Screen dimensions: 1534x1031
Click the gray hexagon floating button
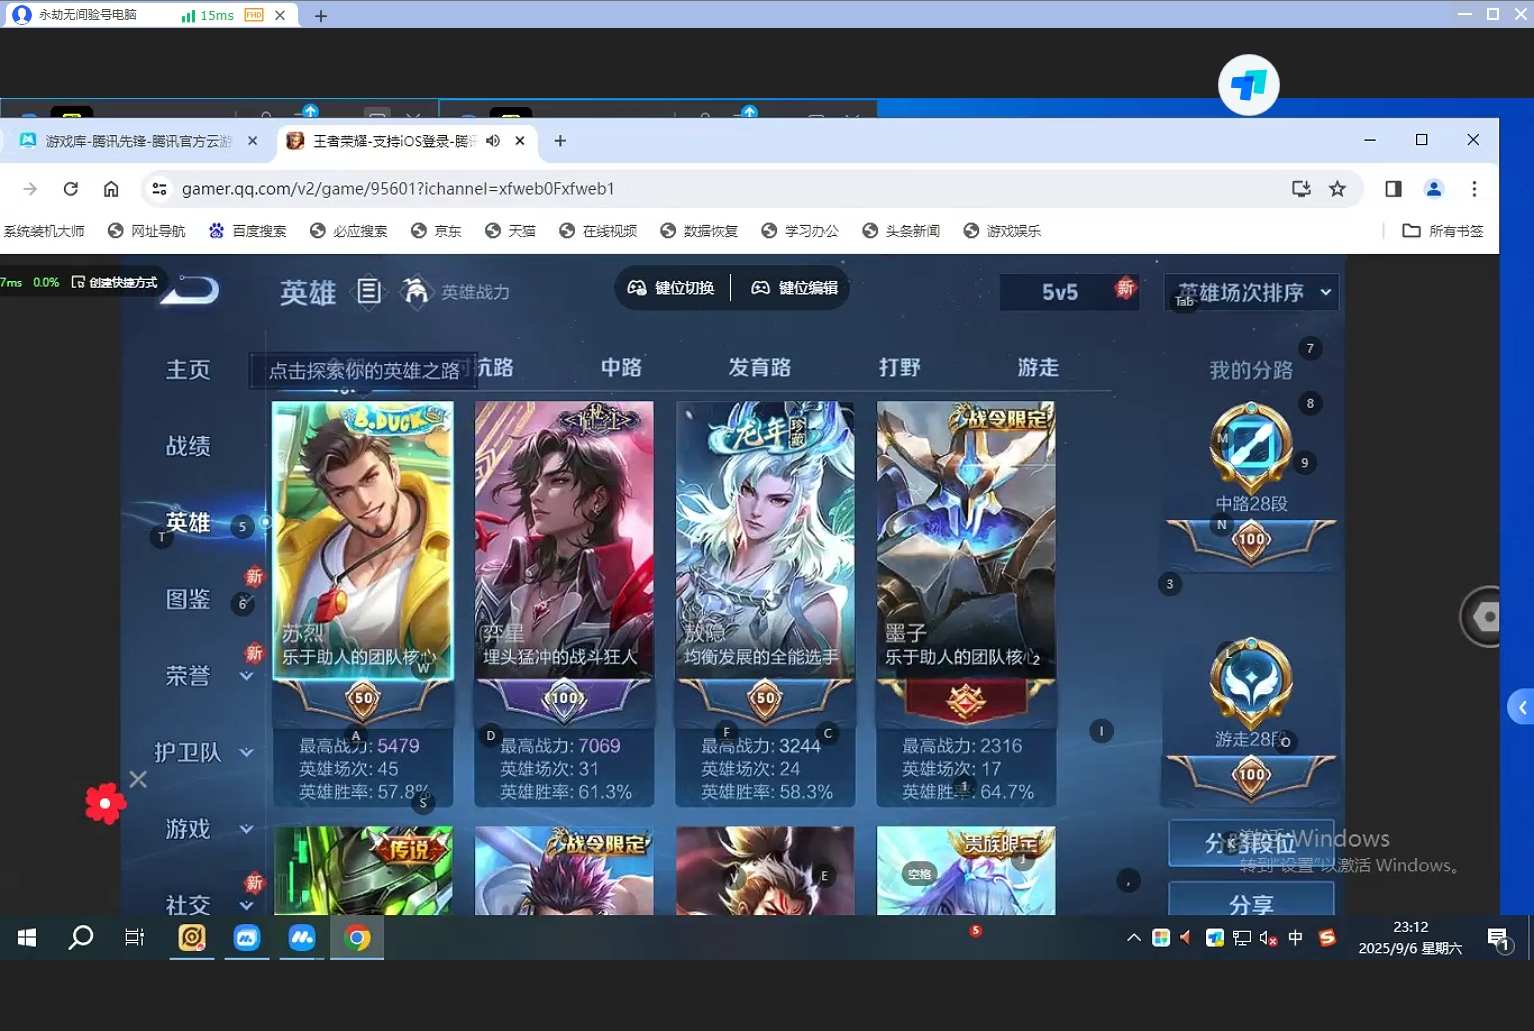pos(1482,617)
